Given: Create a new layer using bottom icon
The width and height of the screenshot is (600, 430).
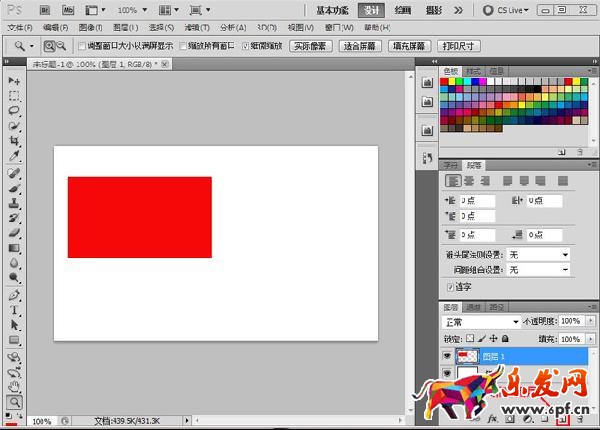Looking at the screenshot, I should pyautogui.click(x=561, y=422).
